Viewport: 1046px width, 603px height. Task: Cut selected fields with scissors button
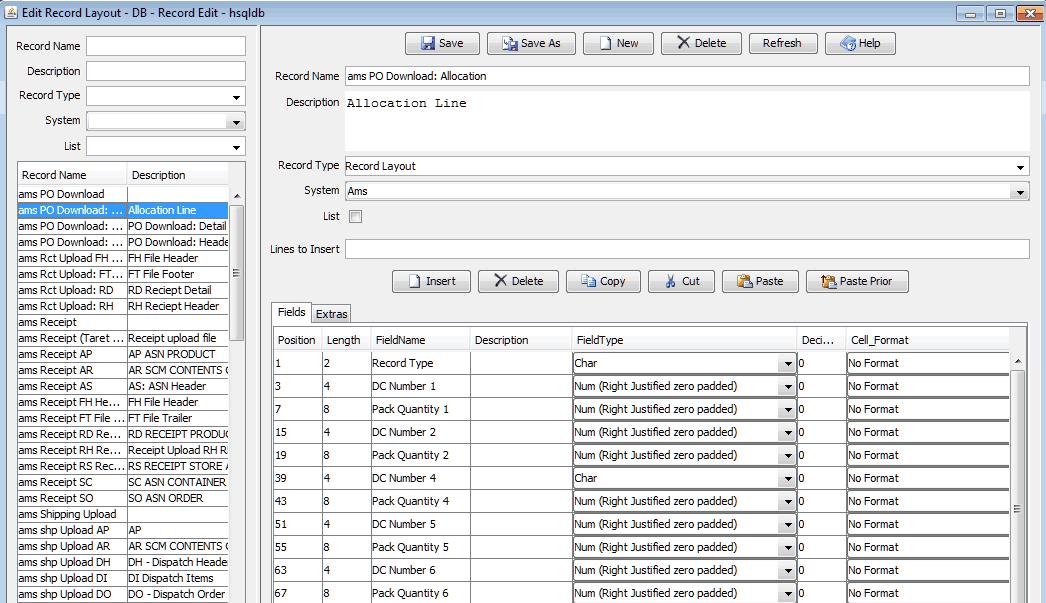pos(681,281)
